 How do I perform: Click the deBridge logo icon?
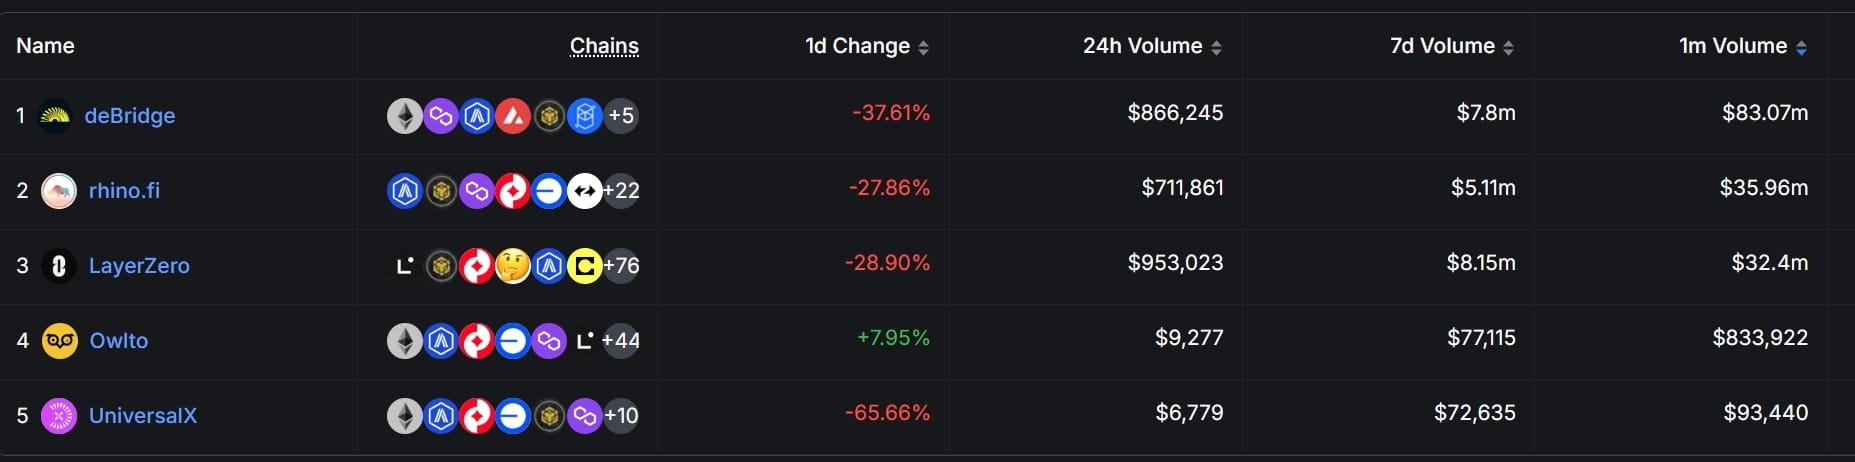click(55, 116)
